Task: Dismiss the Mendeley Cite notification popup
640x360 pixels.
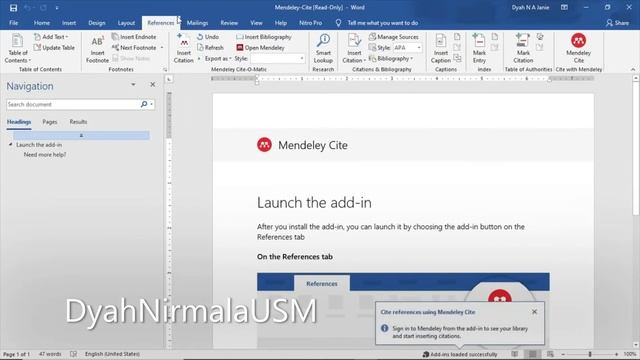Action: click(534, 312)
